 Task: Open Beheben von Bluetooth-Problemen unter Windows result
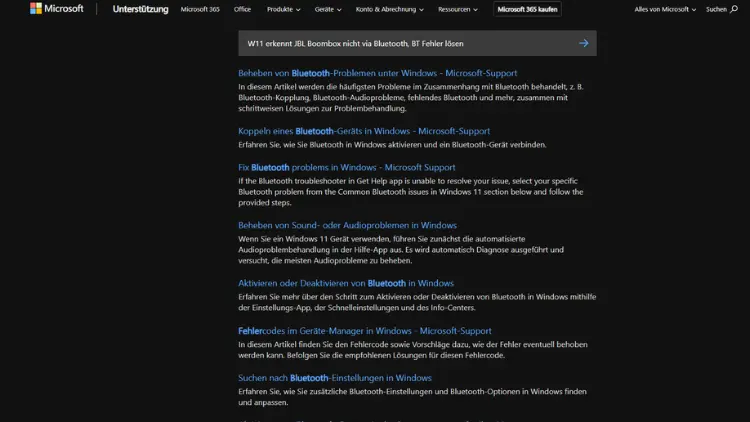tap(377, 73)
